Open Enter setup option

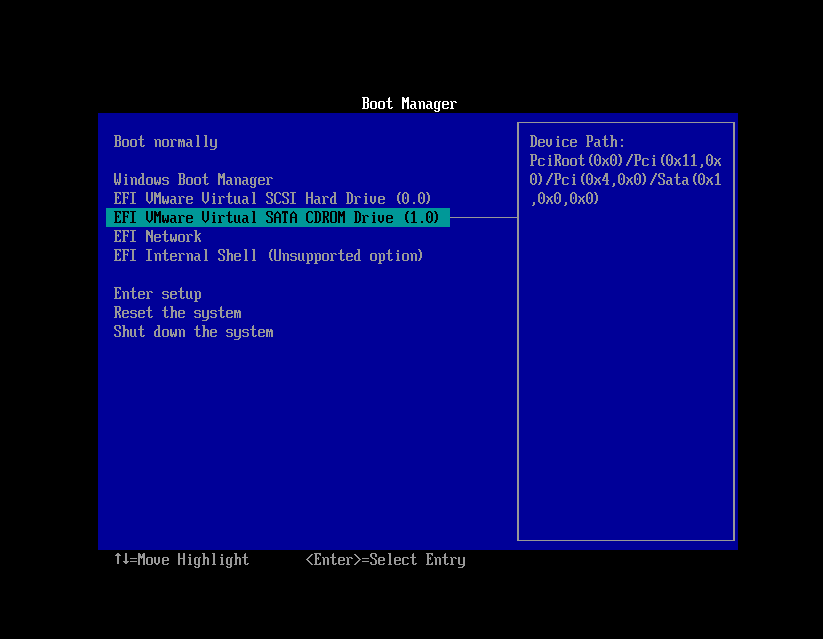(x=157, y=294)
